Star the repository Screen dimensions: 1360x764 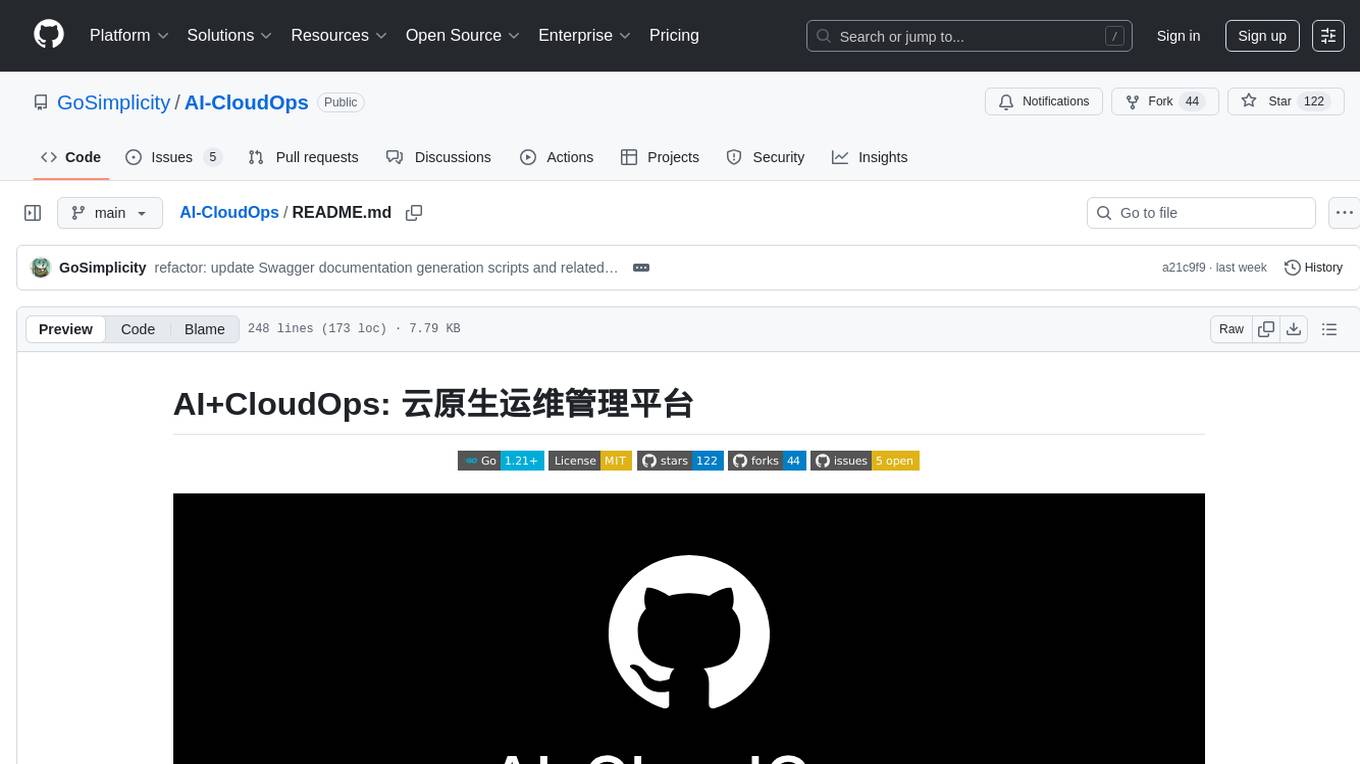coord(1286,102)
